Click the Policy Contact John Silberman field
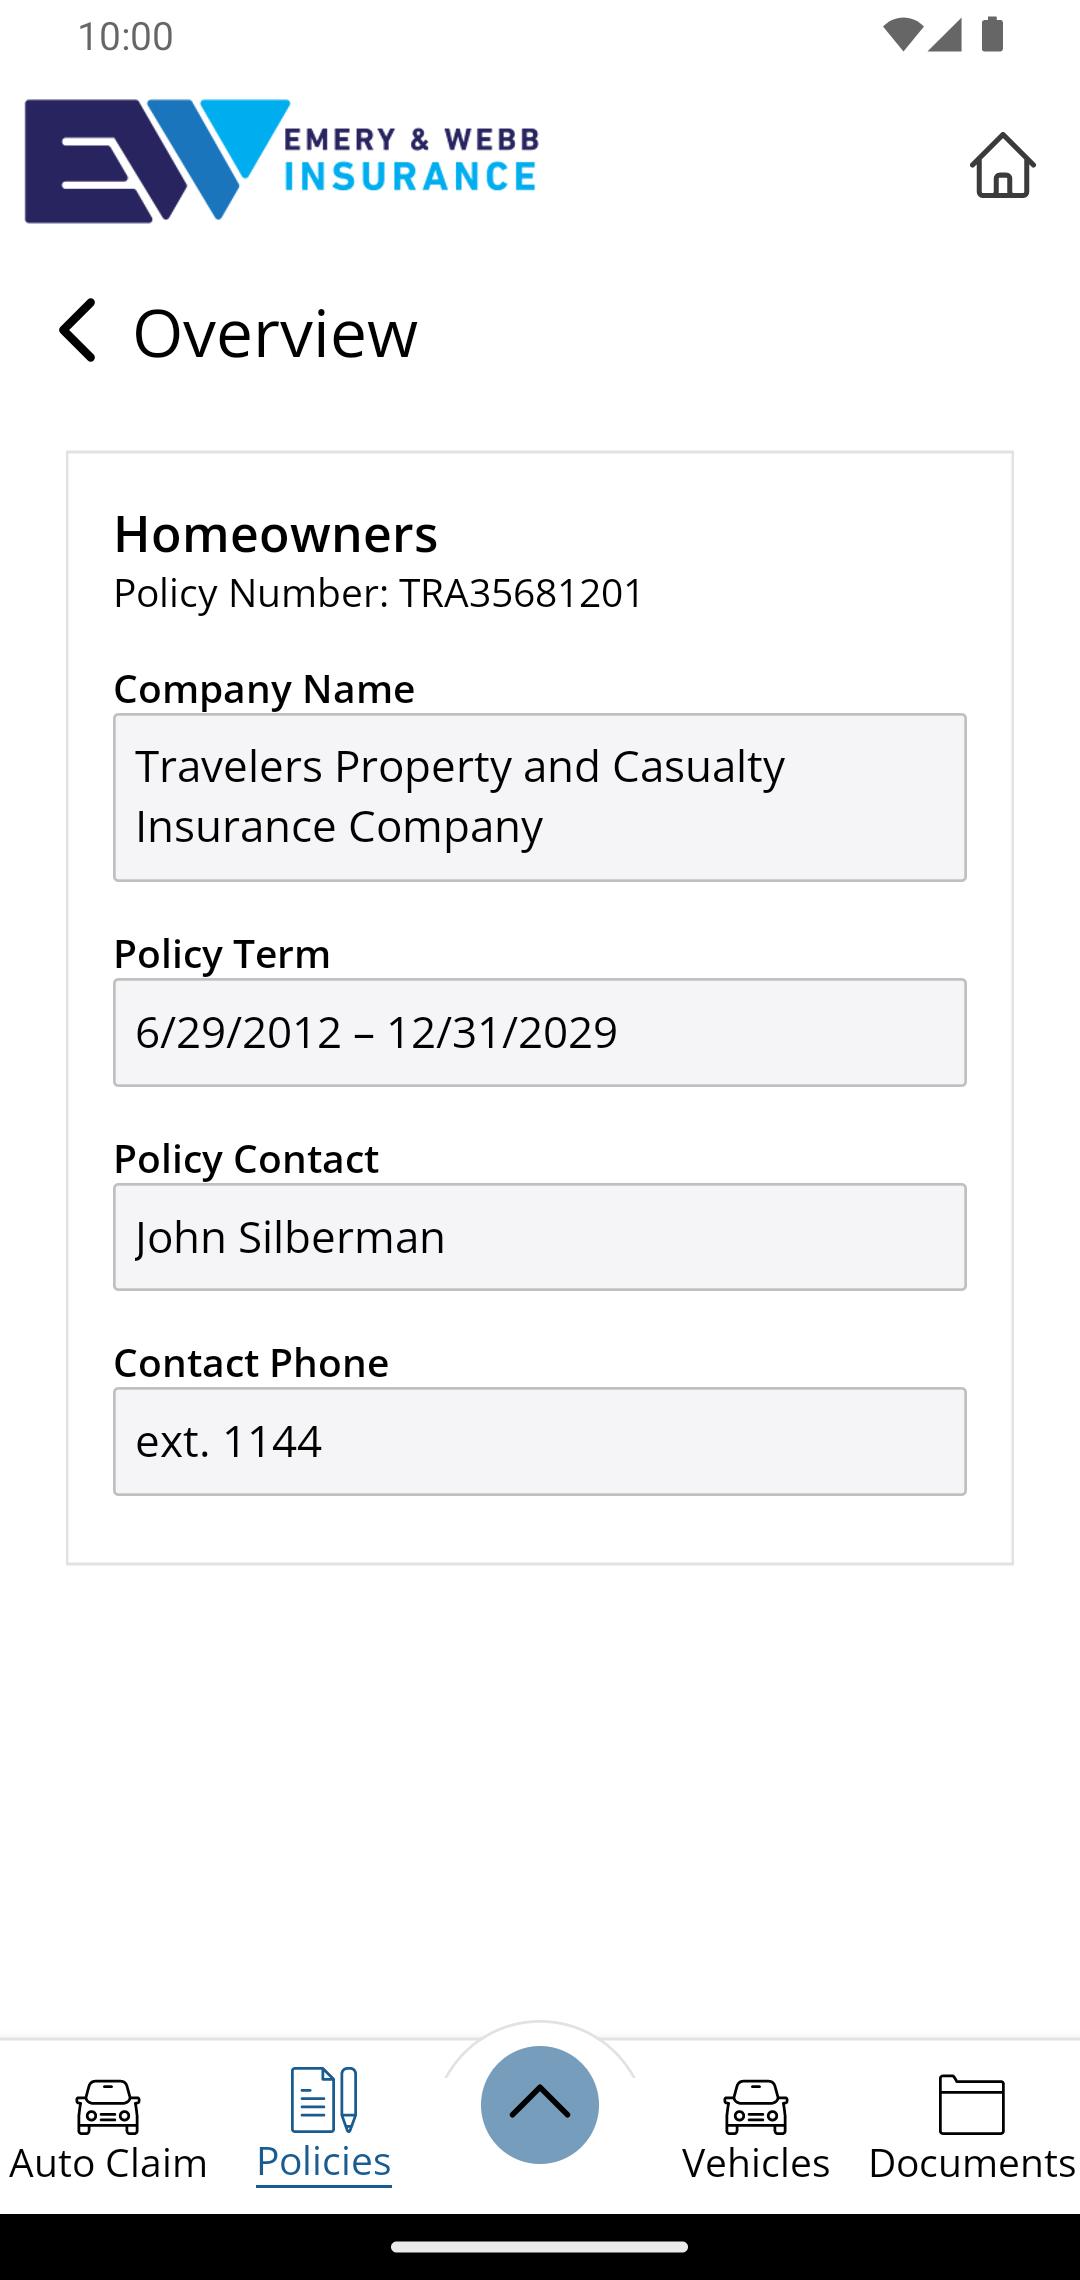 coord(540,1237)
